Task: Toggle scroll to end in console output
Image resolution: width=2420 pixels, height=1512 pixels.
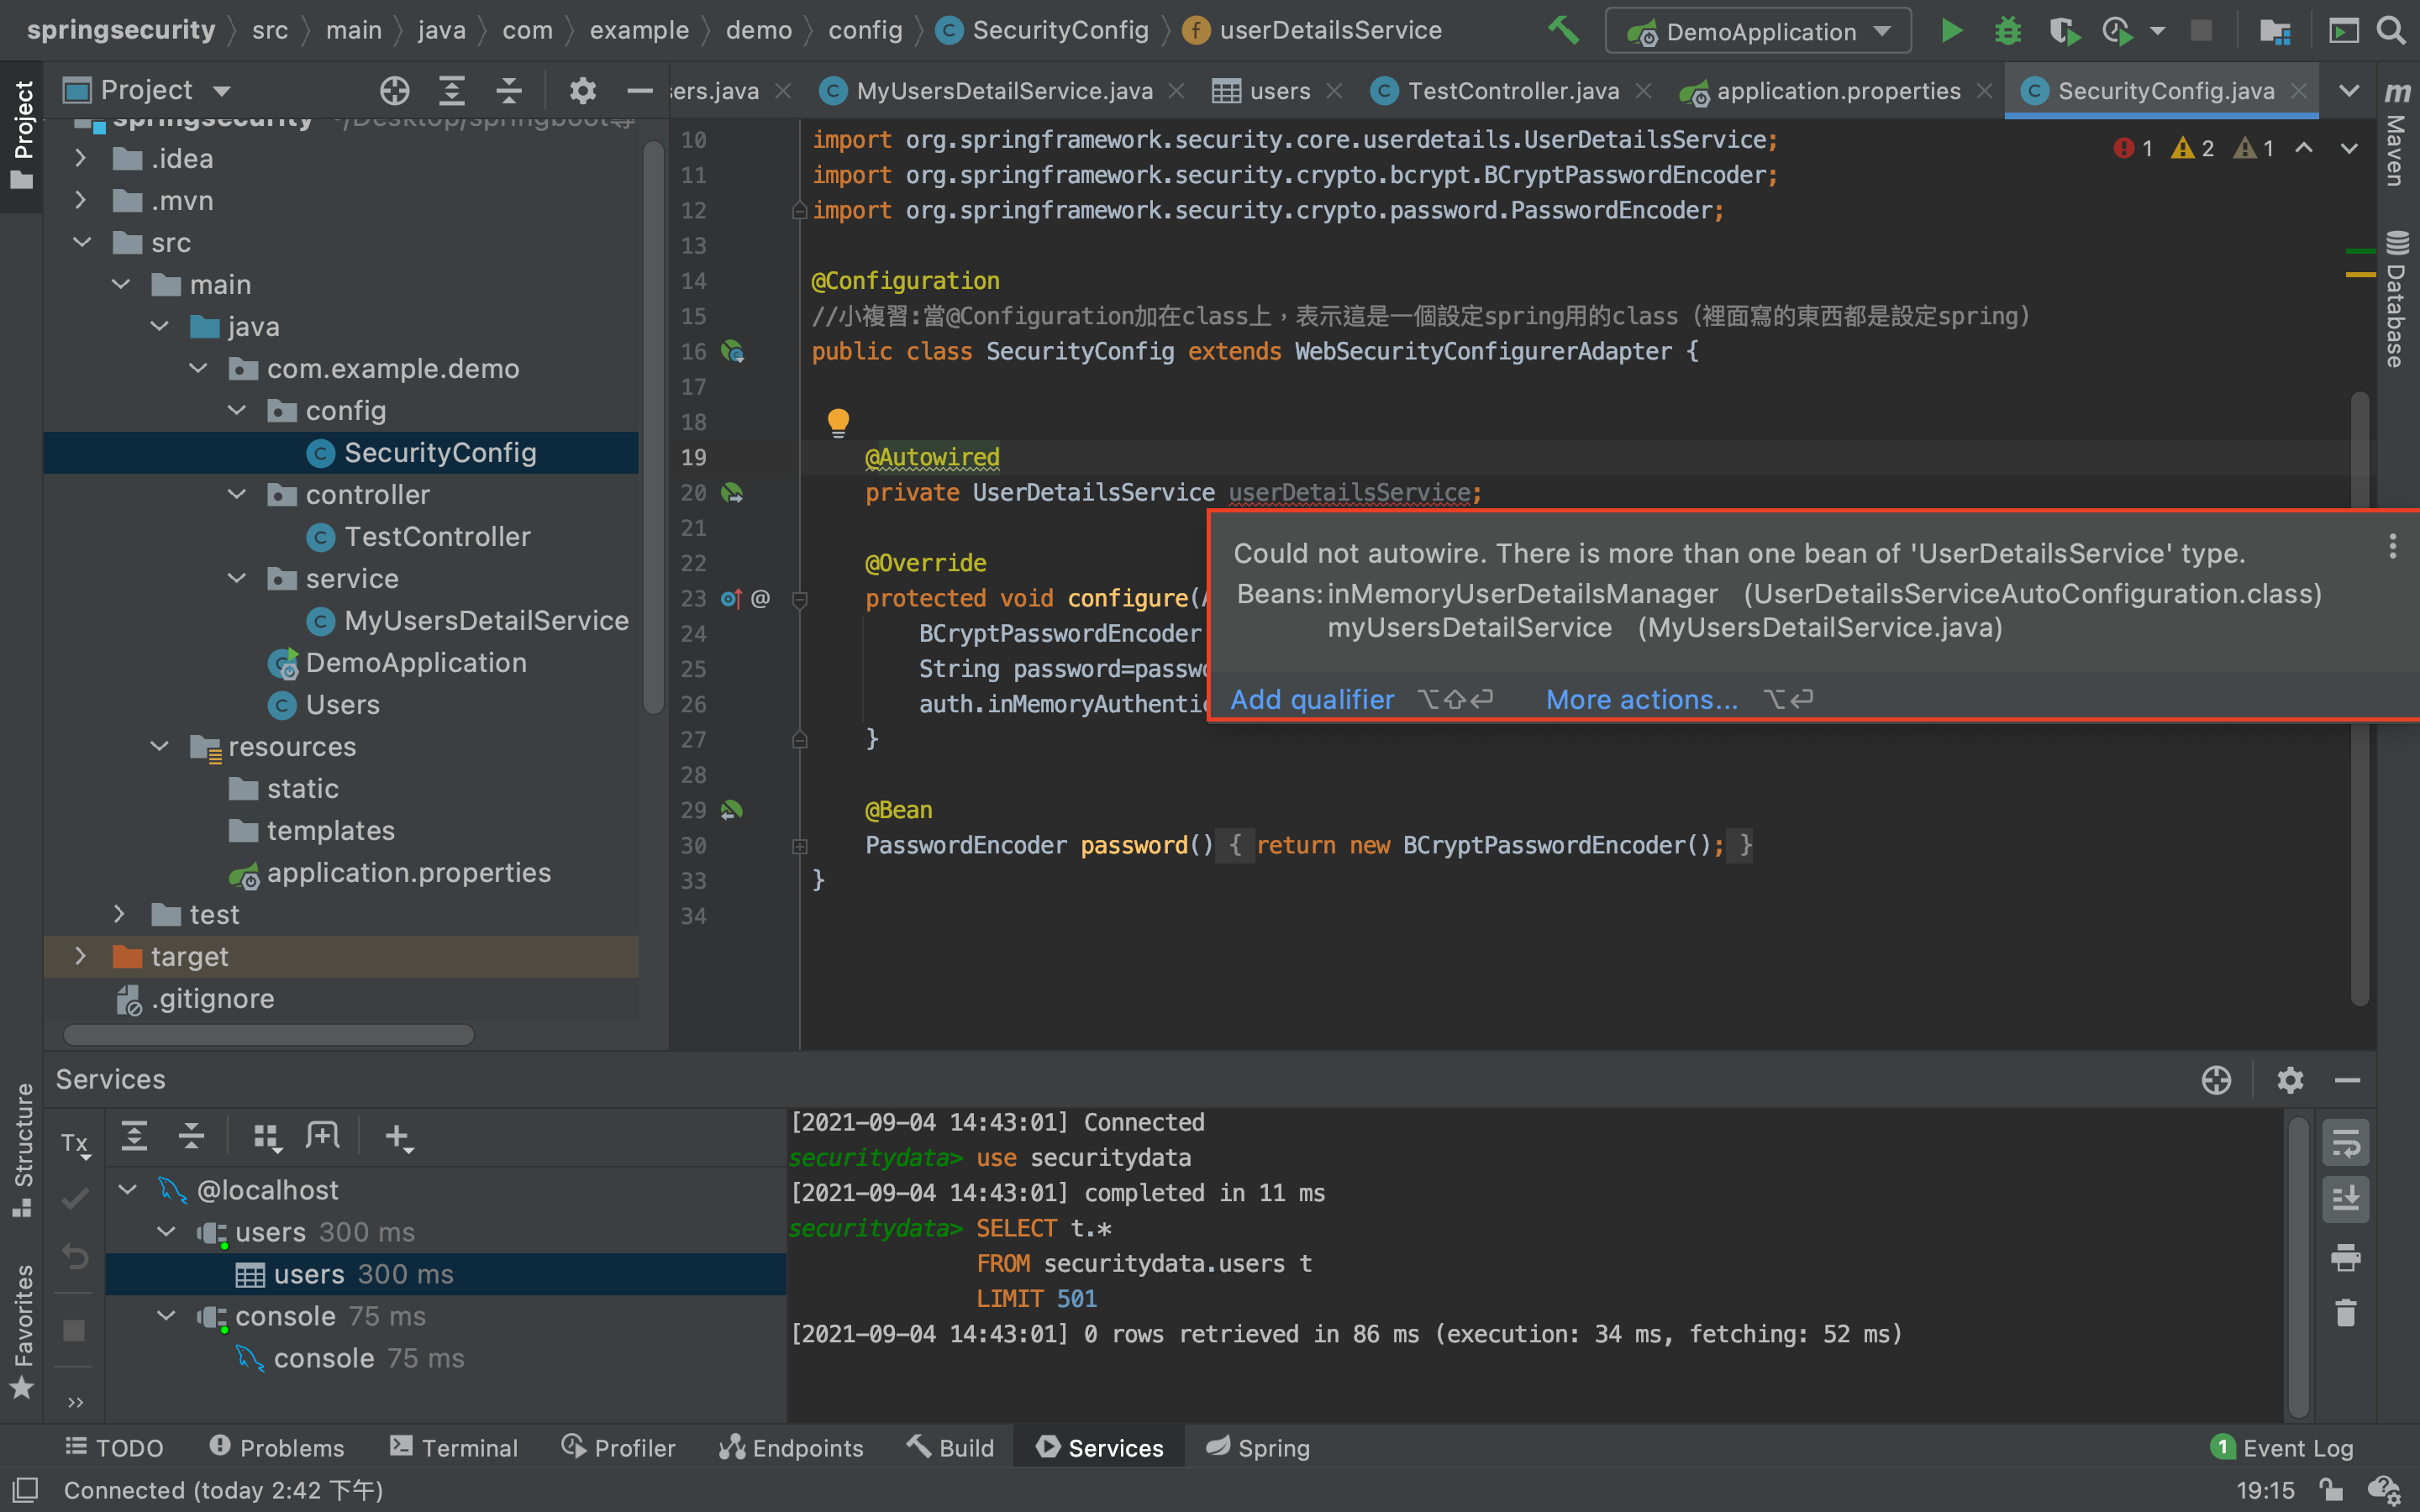Action: pos(2345,1198)
